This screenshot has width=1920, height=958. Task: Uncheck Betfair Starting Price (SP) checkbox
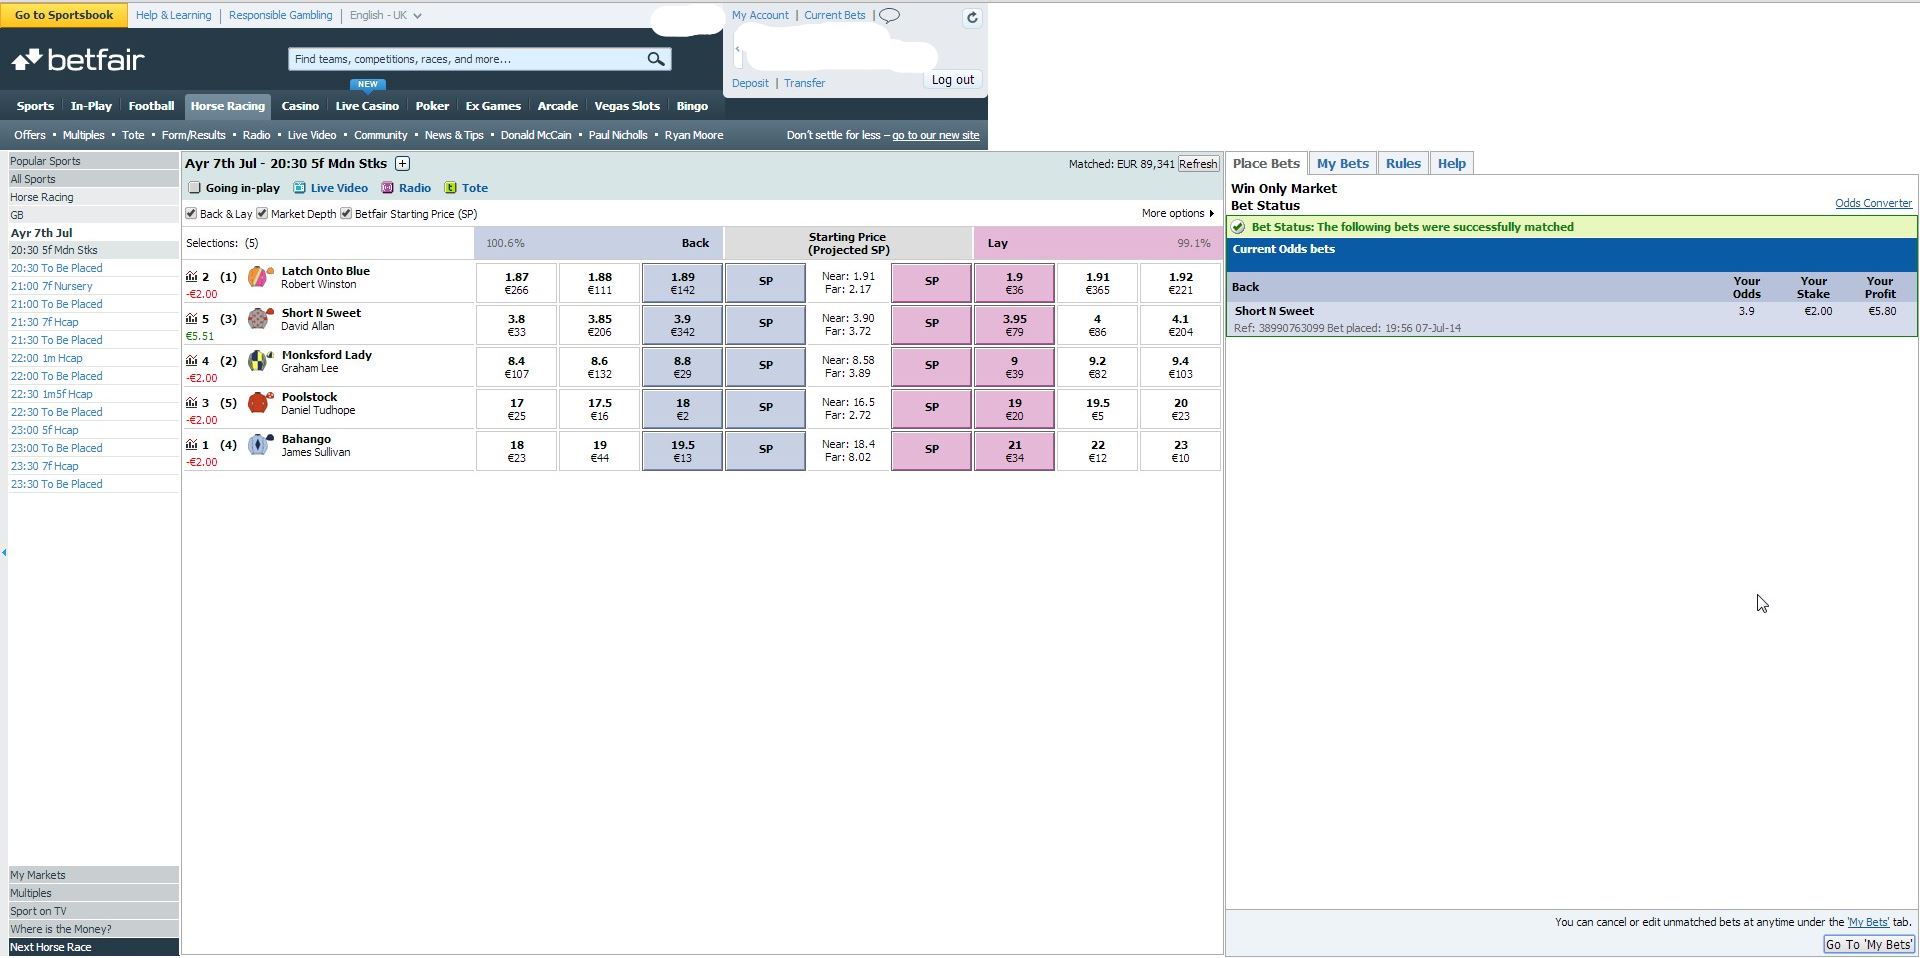tap(346, 213)
